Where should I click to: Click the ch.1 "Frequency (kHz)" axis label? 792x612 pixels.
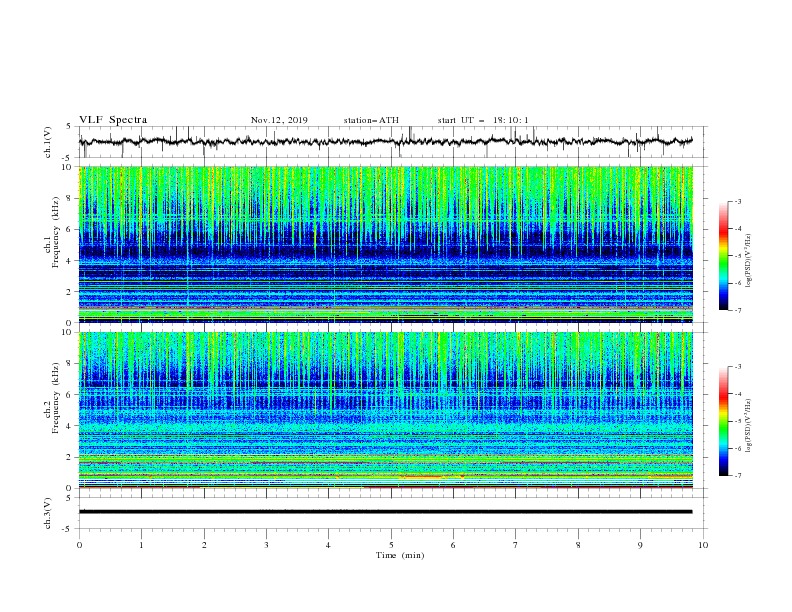click(x=56, y=232)
